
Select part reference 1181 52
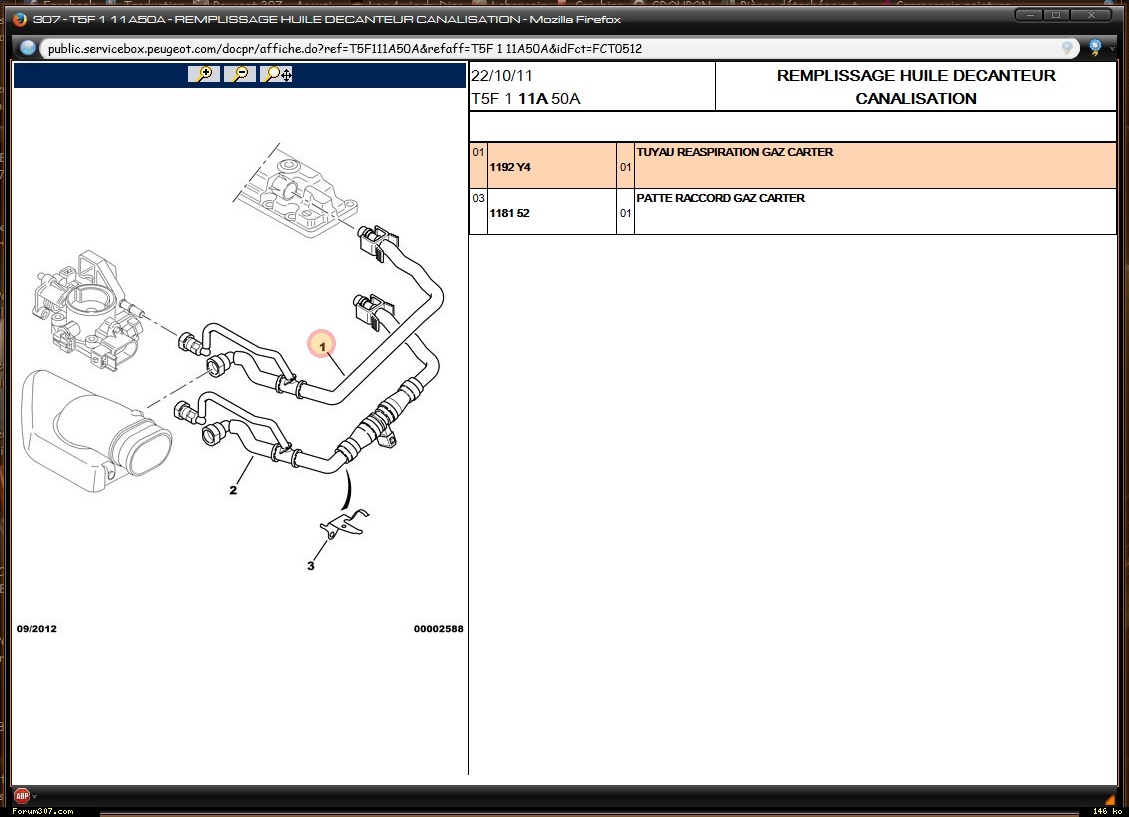point(509,213)
